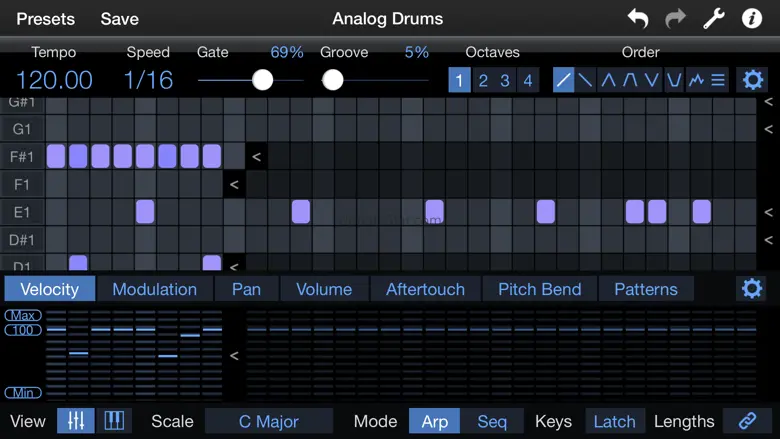This screenshot has width=780, height=439.
Task: Select the random zigzag order icon
Action: click(696, 80)
